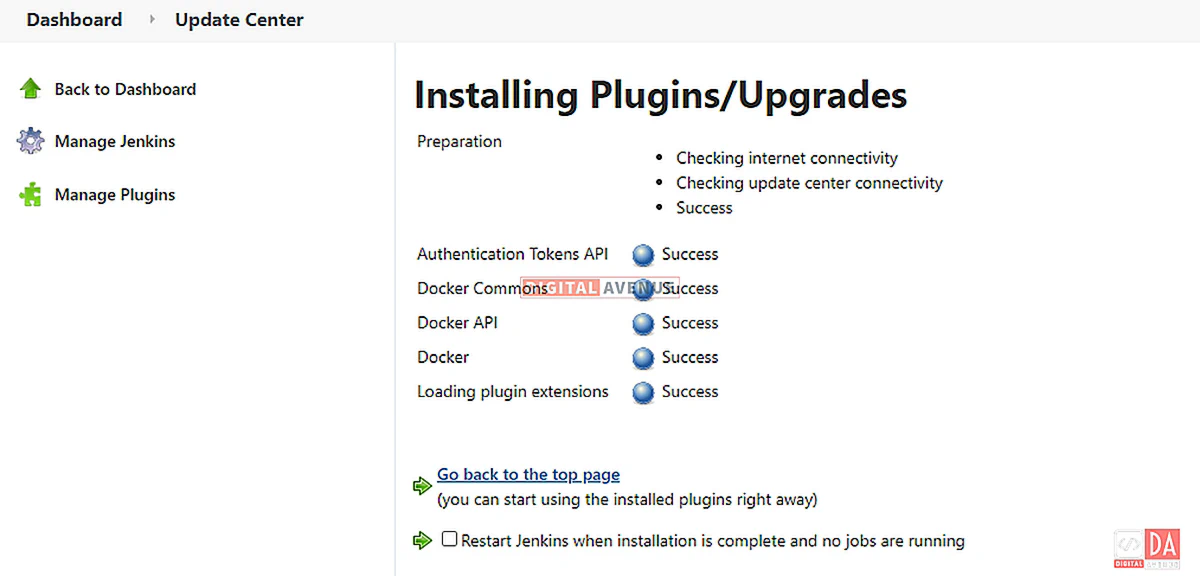Image resolution: width=1200 pixels, height=576 pixels.
Task: Click Checking internet connectivity text
Action: (x=787, y=158)
